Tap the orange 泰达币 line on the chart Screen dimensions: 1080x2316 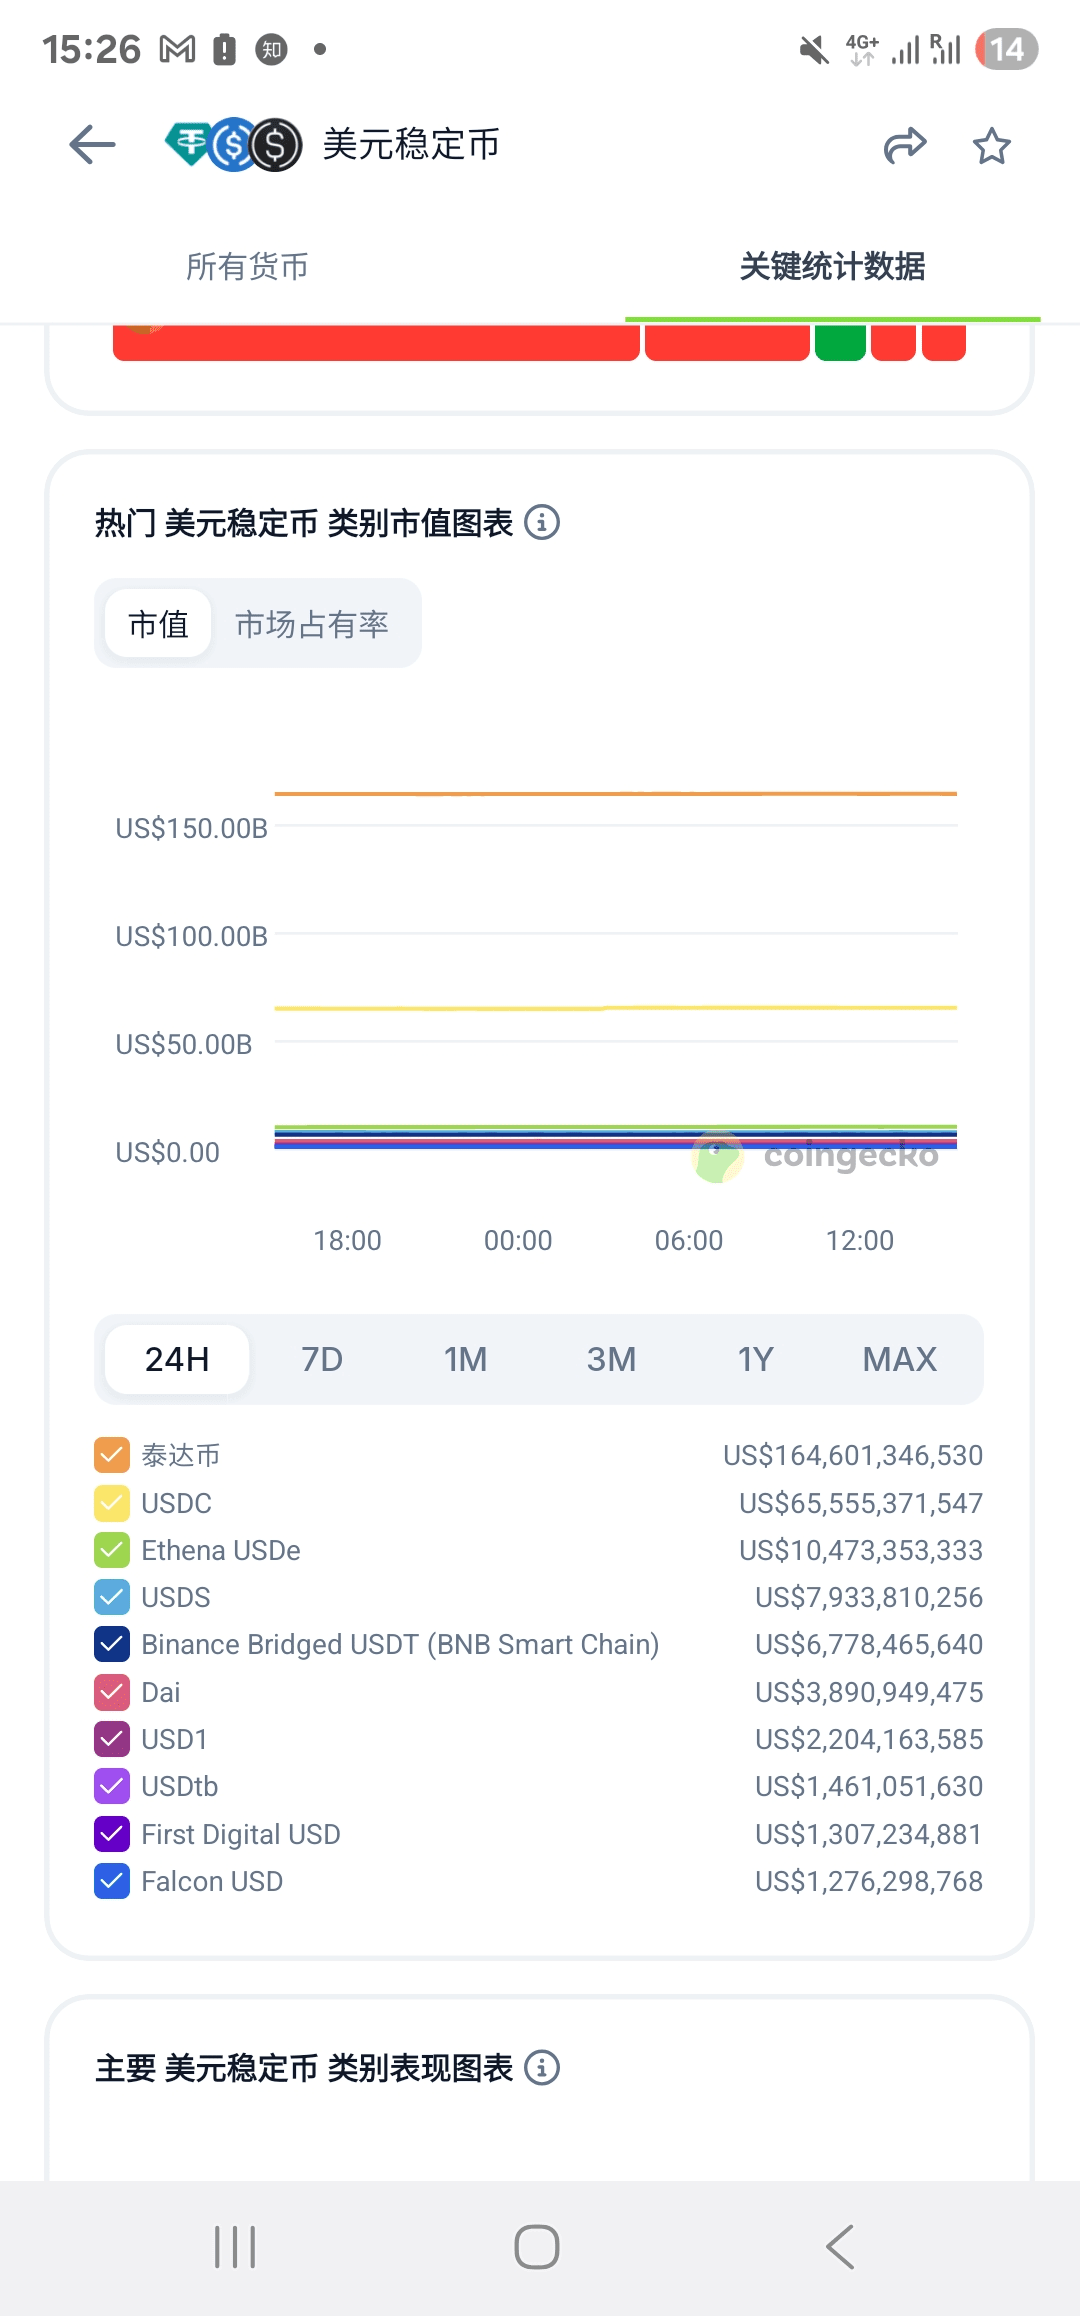(616, 793)
